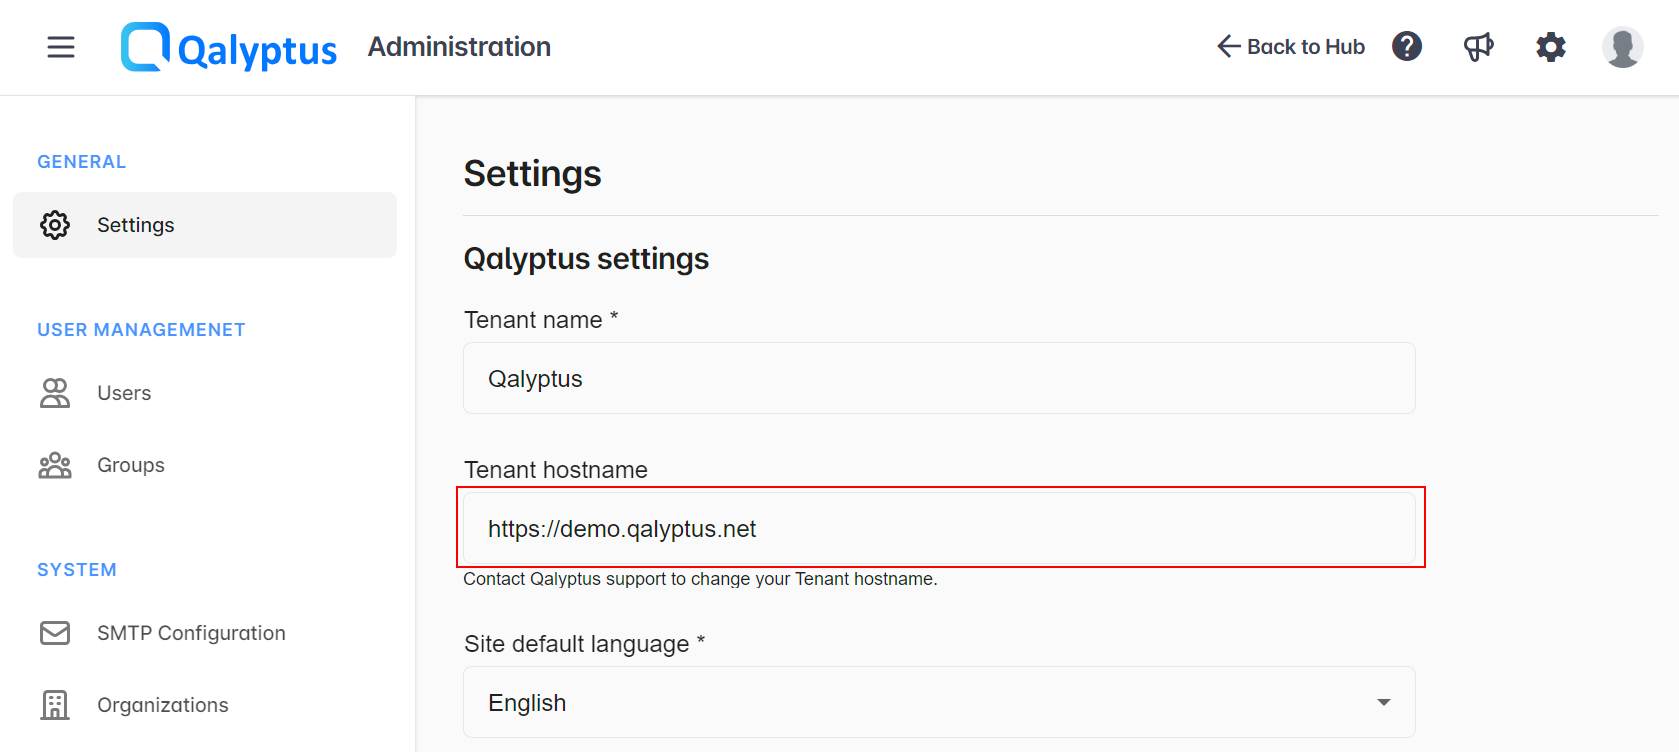The width and height of the screenshot is (1679, 752).
Task: Click the USER MANAGEMENET section heading
Action: (x=141, y=330)
